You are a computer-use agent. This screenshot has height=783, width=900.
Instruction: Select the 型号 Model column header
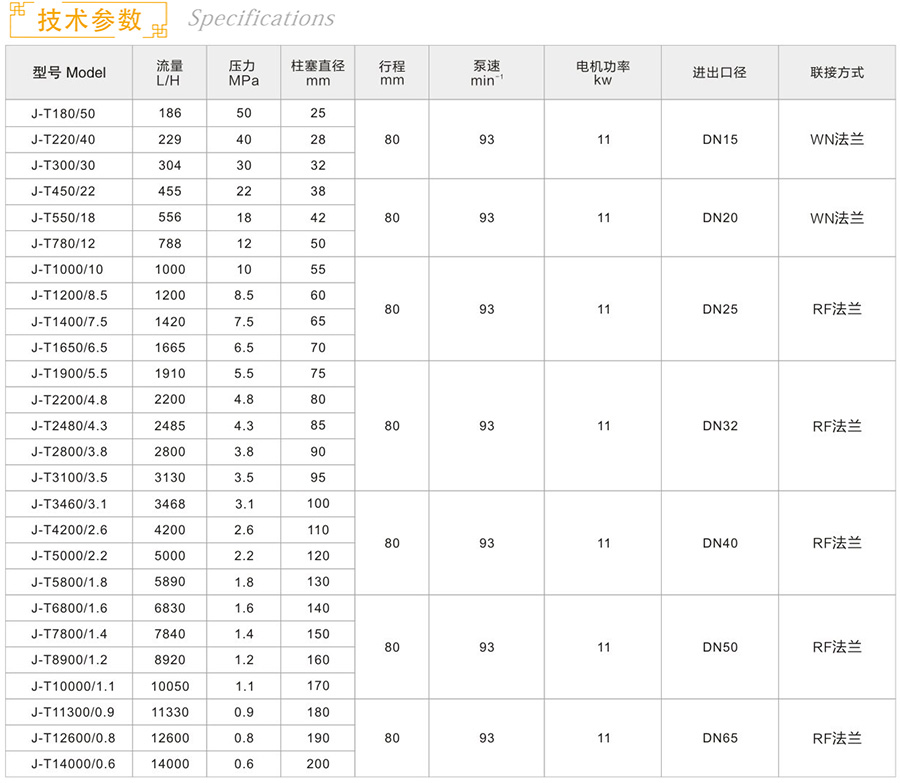click(x=69, y=73)
